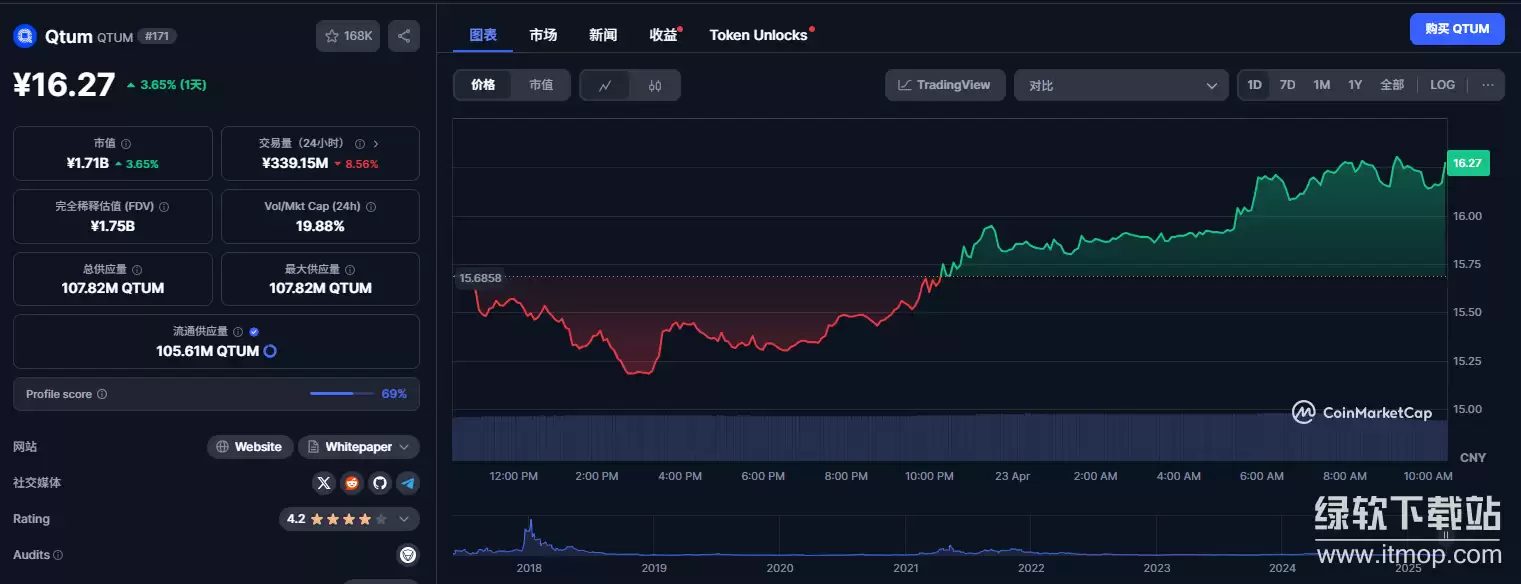Click the CoinMarketCap logo on the chart

click(x=1362, y=412)
